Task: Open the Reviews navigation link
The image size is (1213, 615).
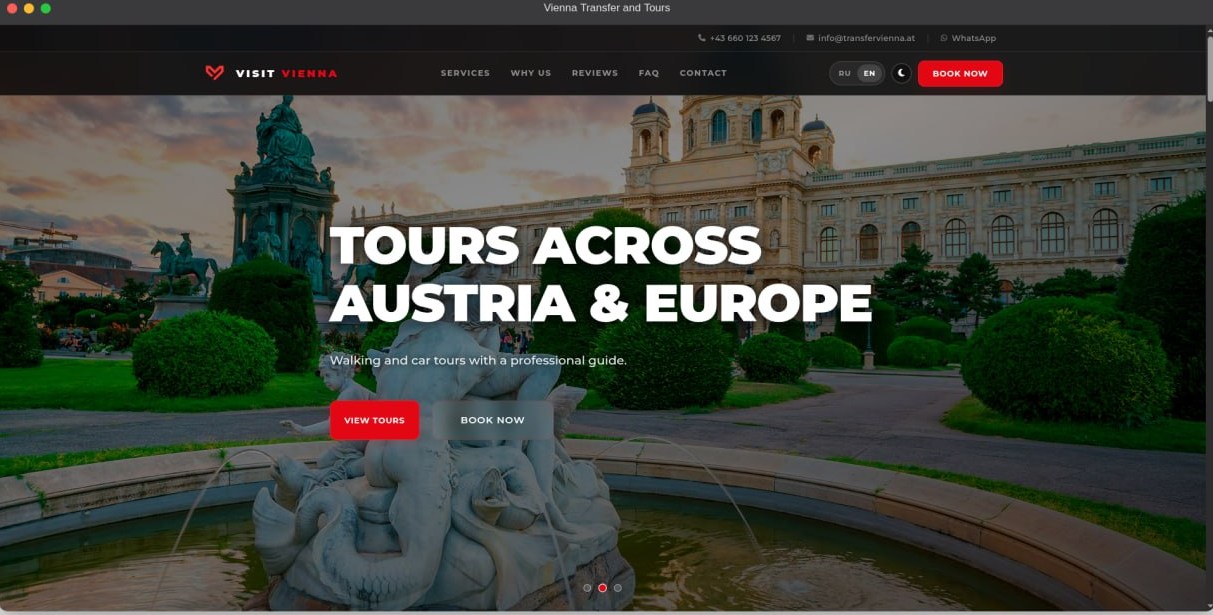Action: coord(594,73)
